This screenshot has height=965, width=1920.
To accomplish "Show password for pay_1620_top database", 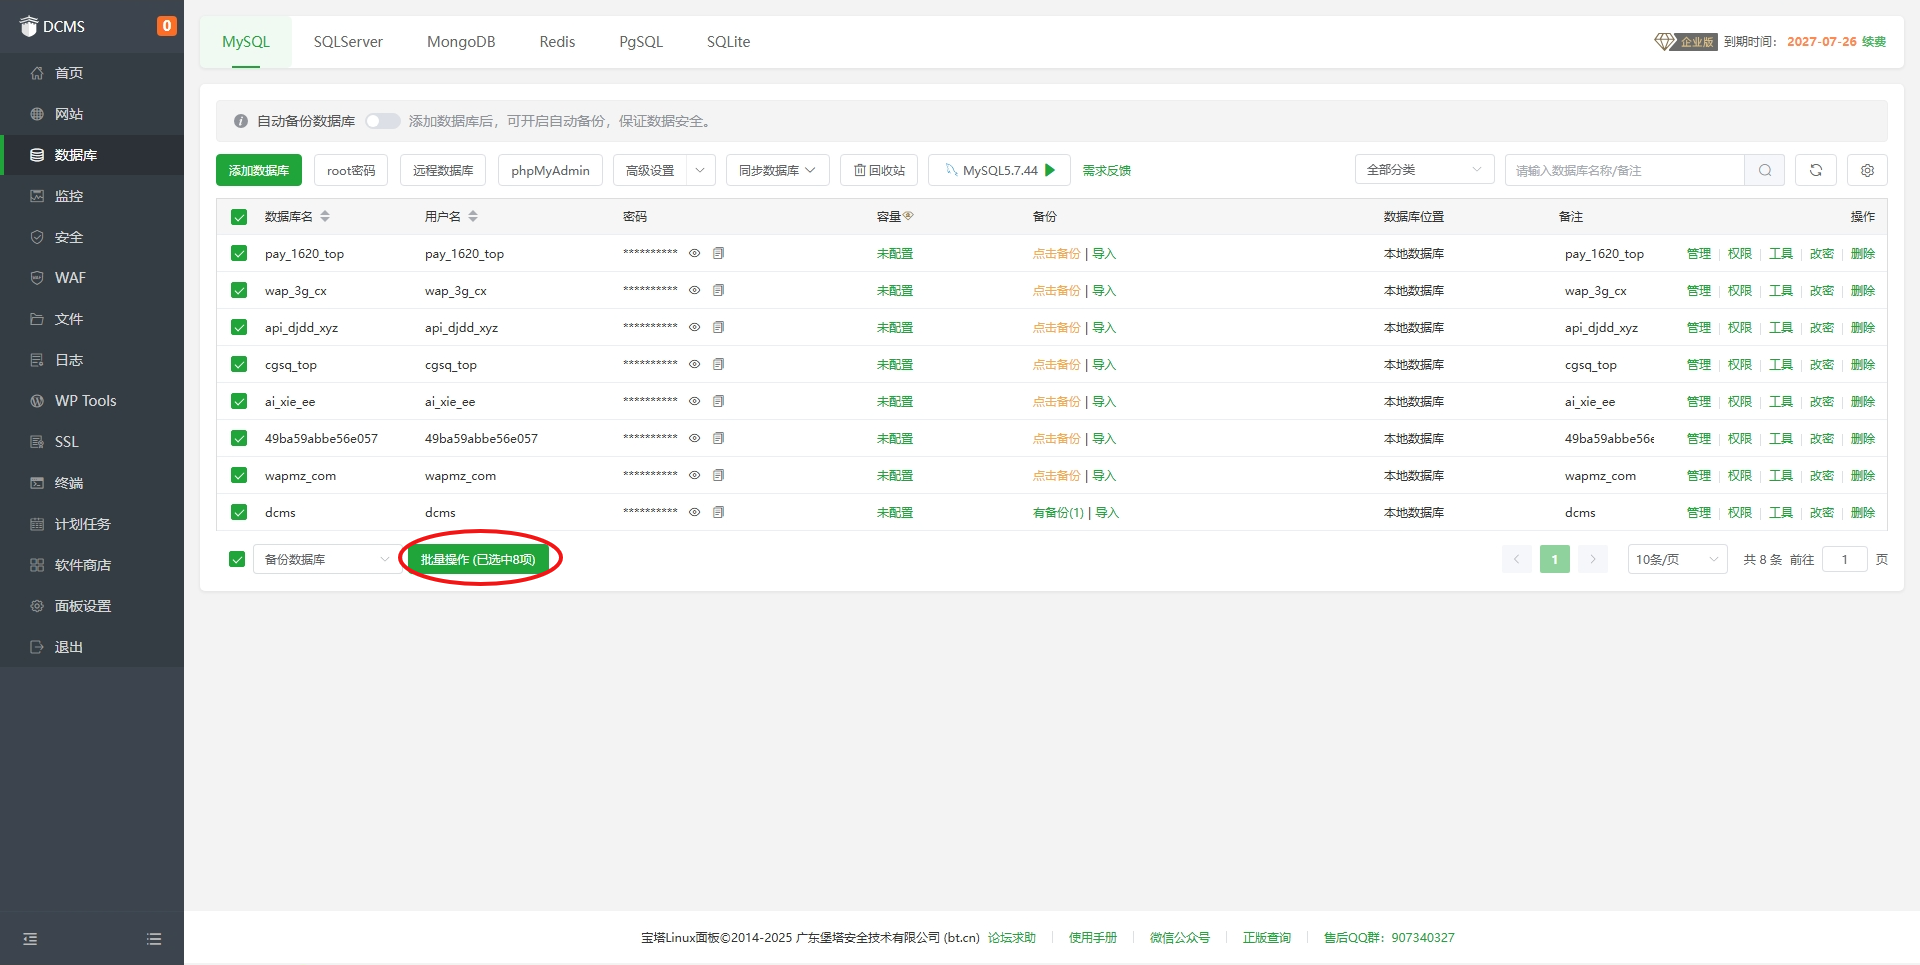I will click(694, 253).
